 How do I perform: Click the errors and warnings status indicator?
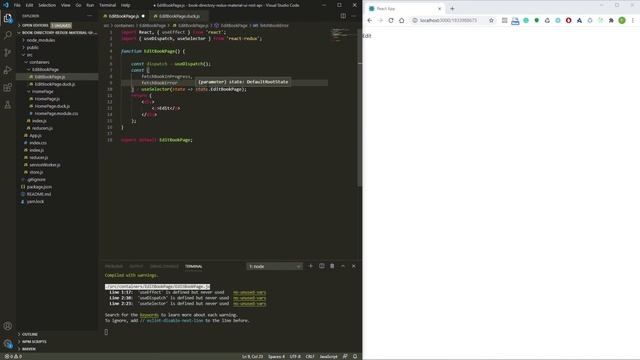[13, 356]
